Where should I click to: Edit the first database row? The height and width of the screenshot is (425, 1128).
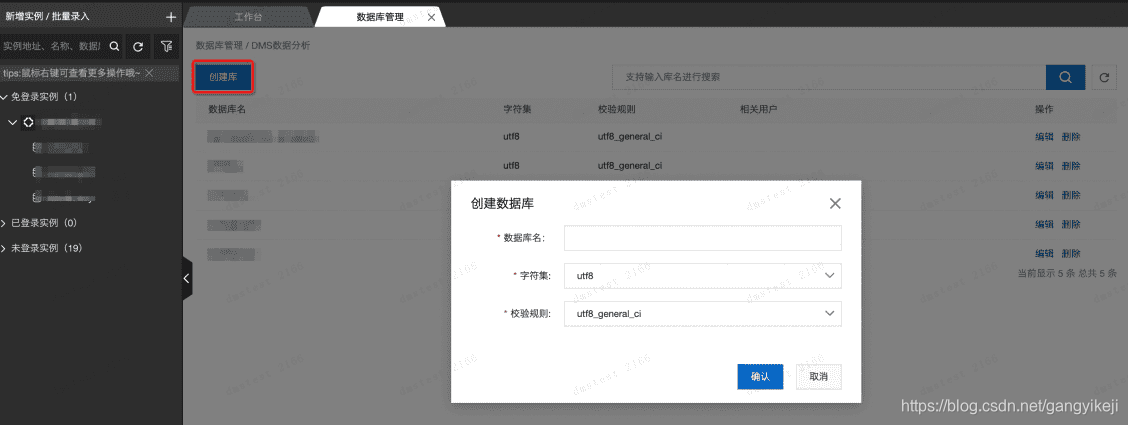click(1044, 137)
